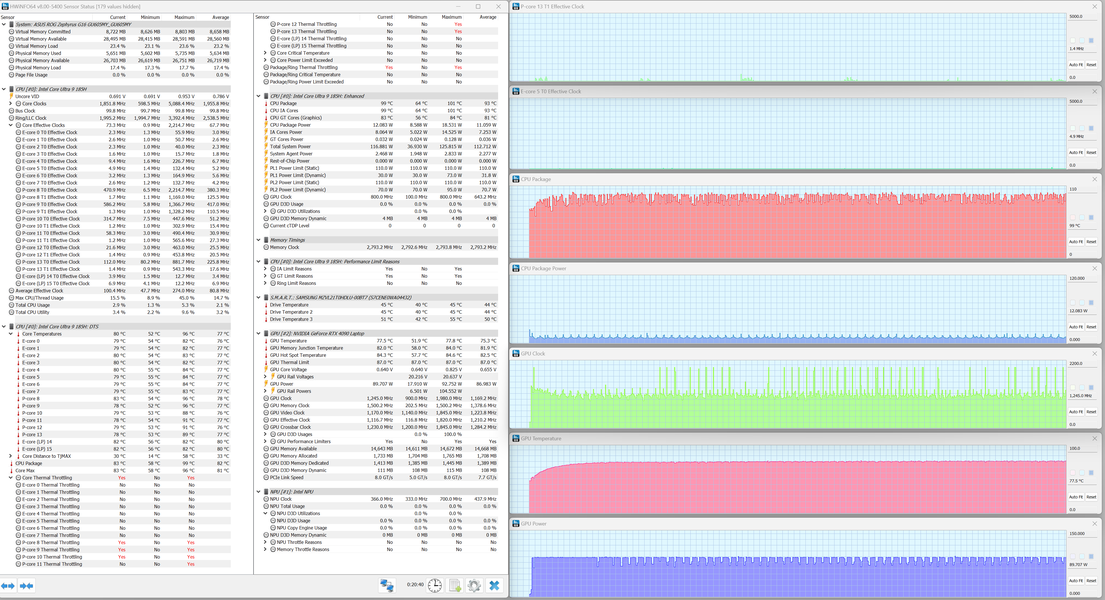This screenshot has height=600, width=1105.
Task: Close sensor status with blue X icon
Action: tap(494, 585)
